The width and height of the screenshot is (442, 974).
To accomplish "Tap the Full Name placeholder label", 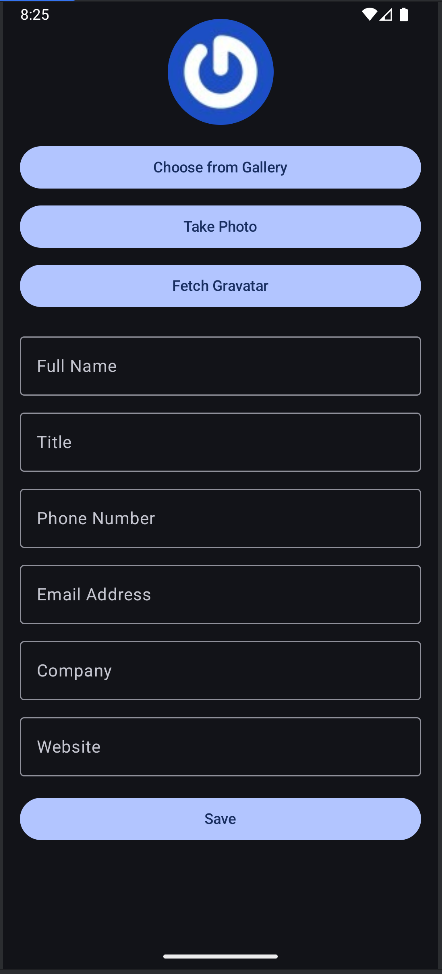I will [x=77, y=366].
